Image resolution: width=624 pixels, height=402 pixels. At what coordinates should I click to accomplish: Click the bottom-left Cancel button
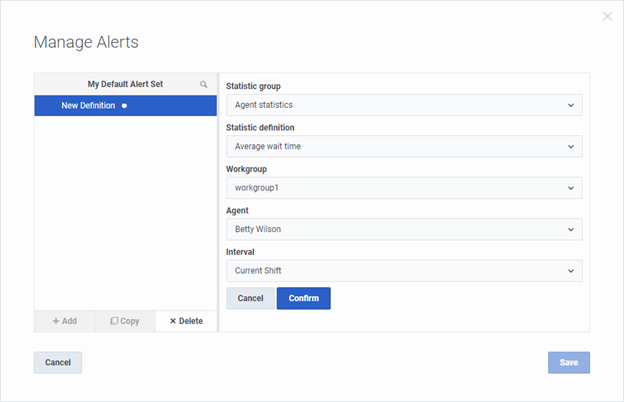point(58,362)
